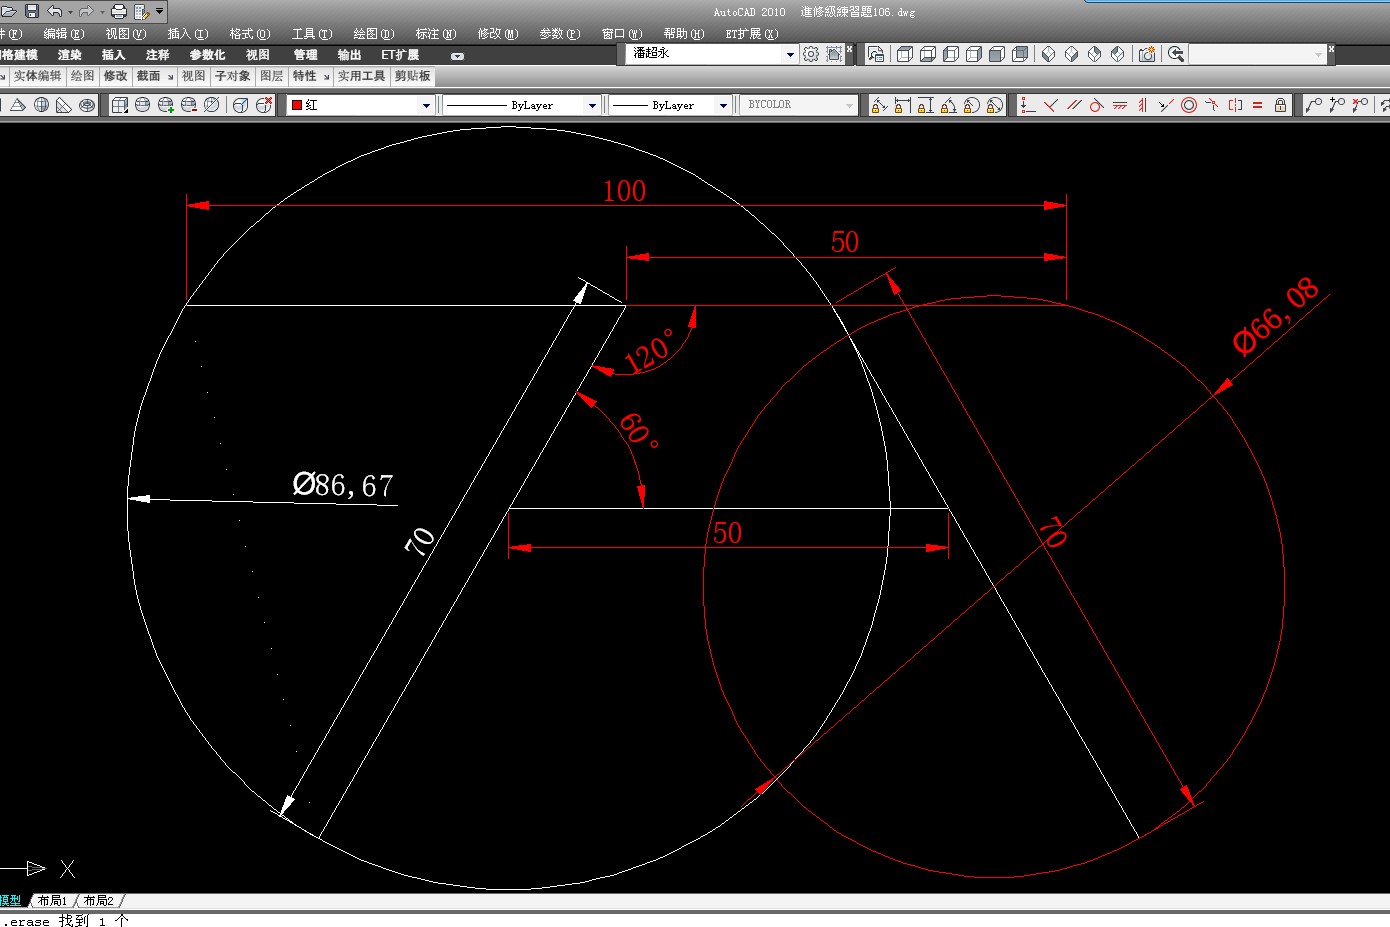The height and width of the screenshot is (927, 1390).
Task: Click the Open file folder icon
Action: pos(9,12)
